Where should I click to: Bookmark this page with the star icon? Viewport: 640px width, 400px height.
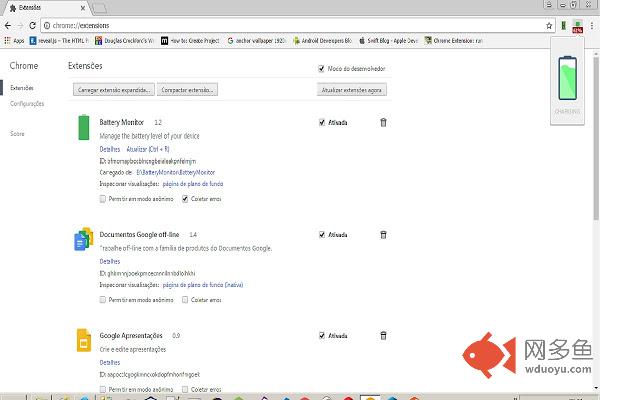click(549, 25)
